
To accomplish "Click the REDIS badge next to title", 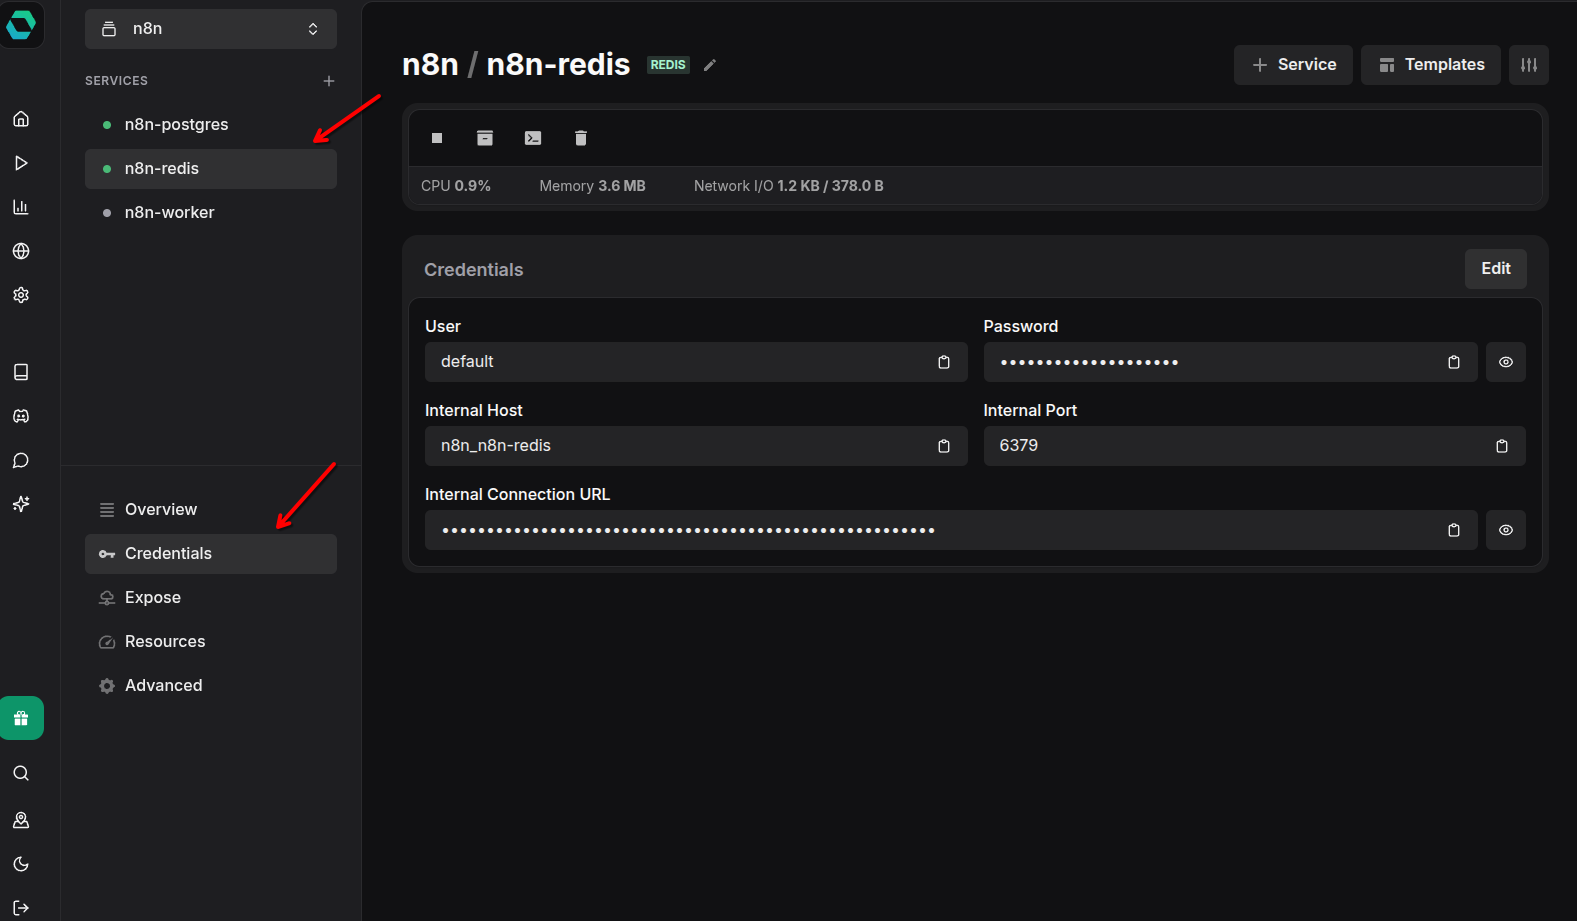I will (668, 65).
